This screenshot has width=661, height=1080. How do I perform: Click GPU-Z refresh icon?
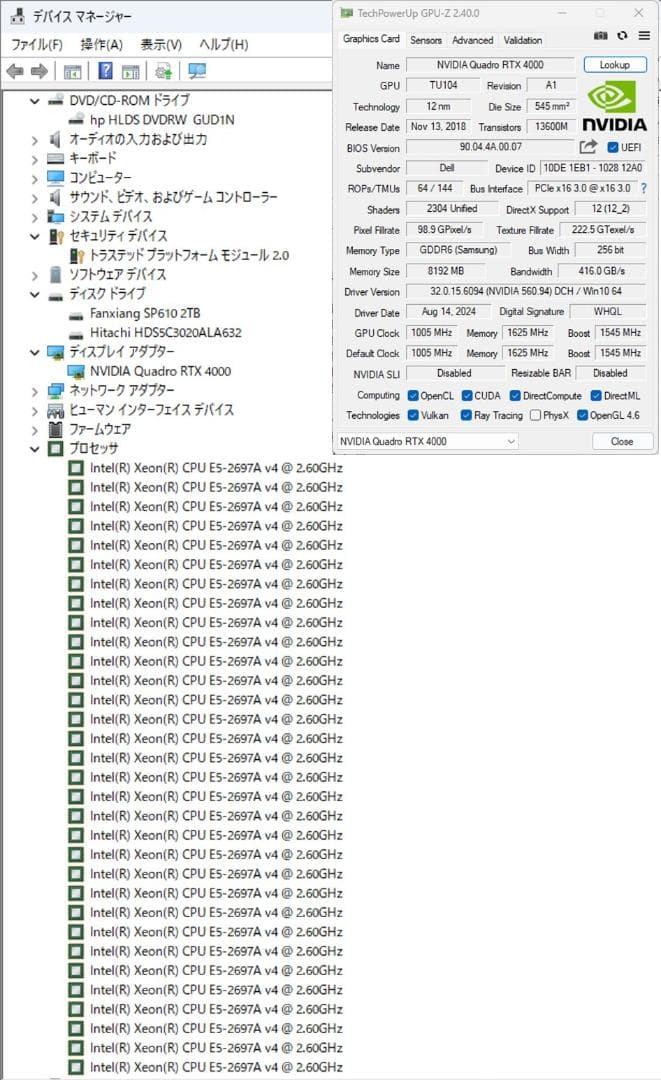[x=622, y=36]
